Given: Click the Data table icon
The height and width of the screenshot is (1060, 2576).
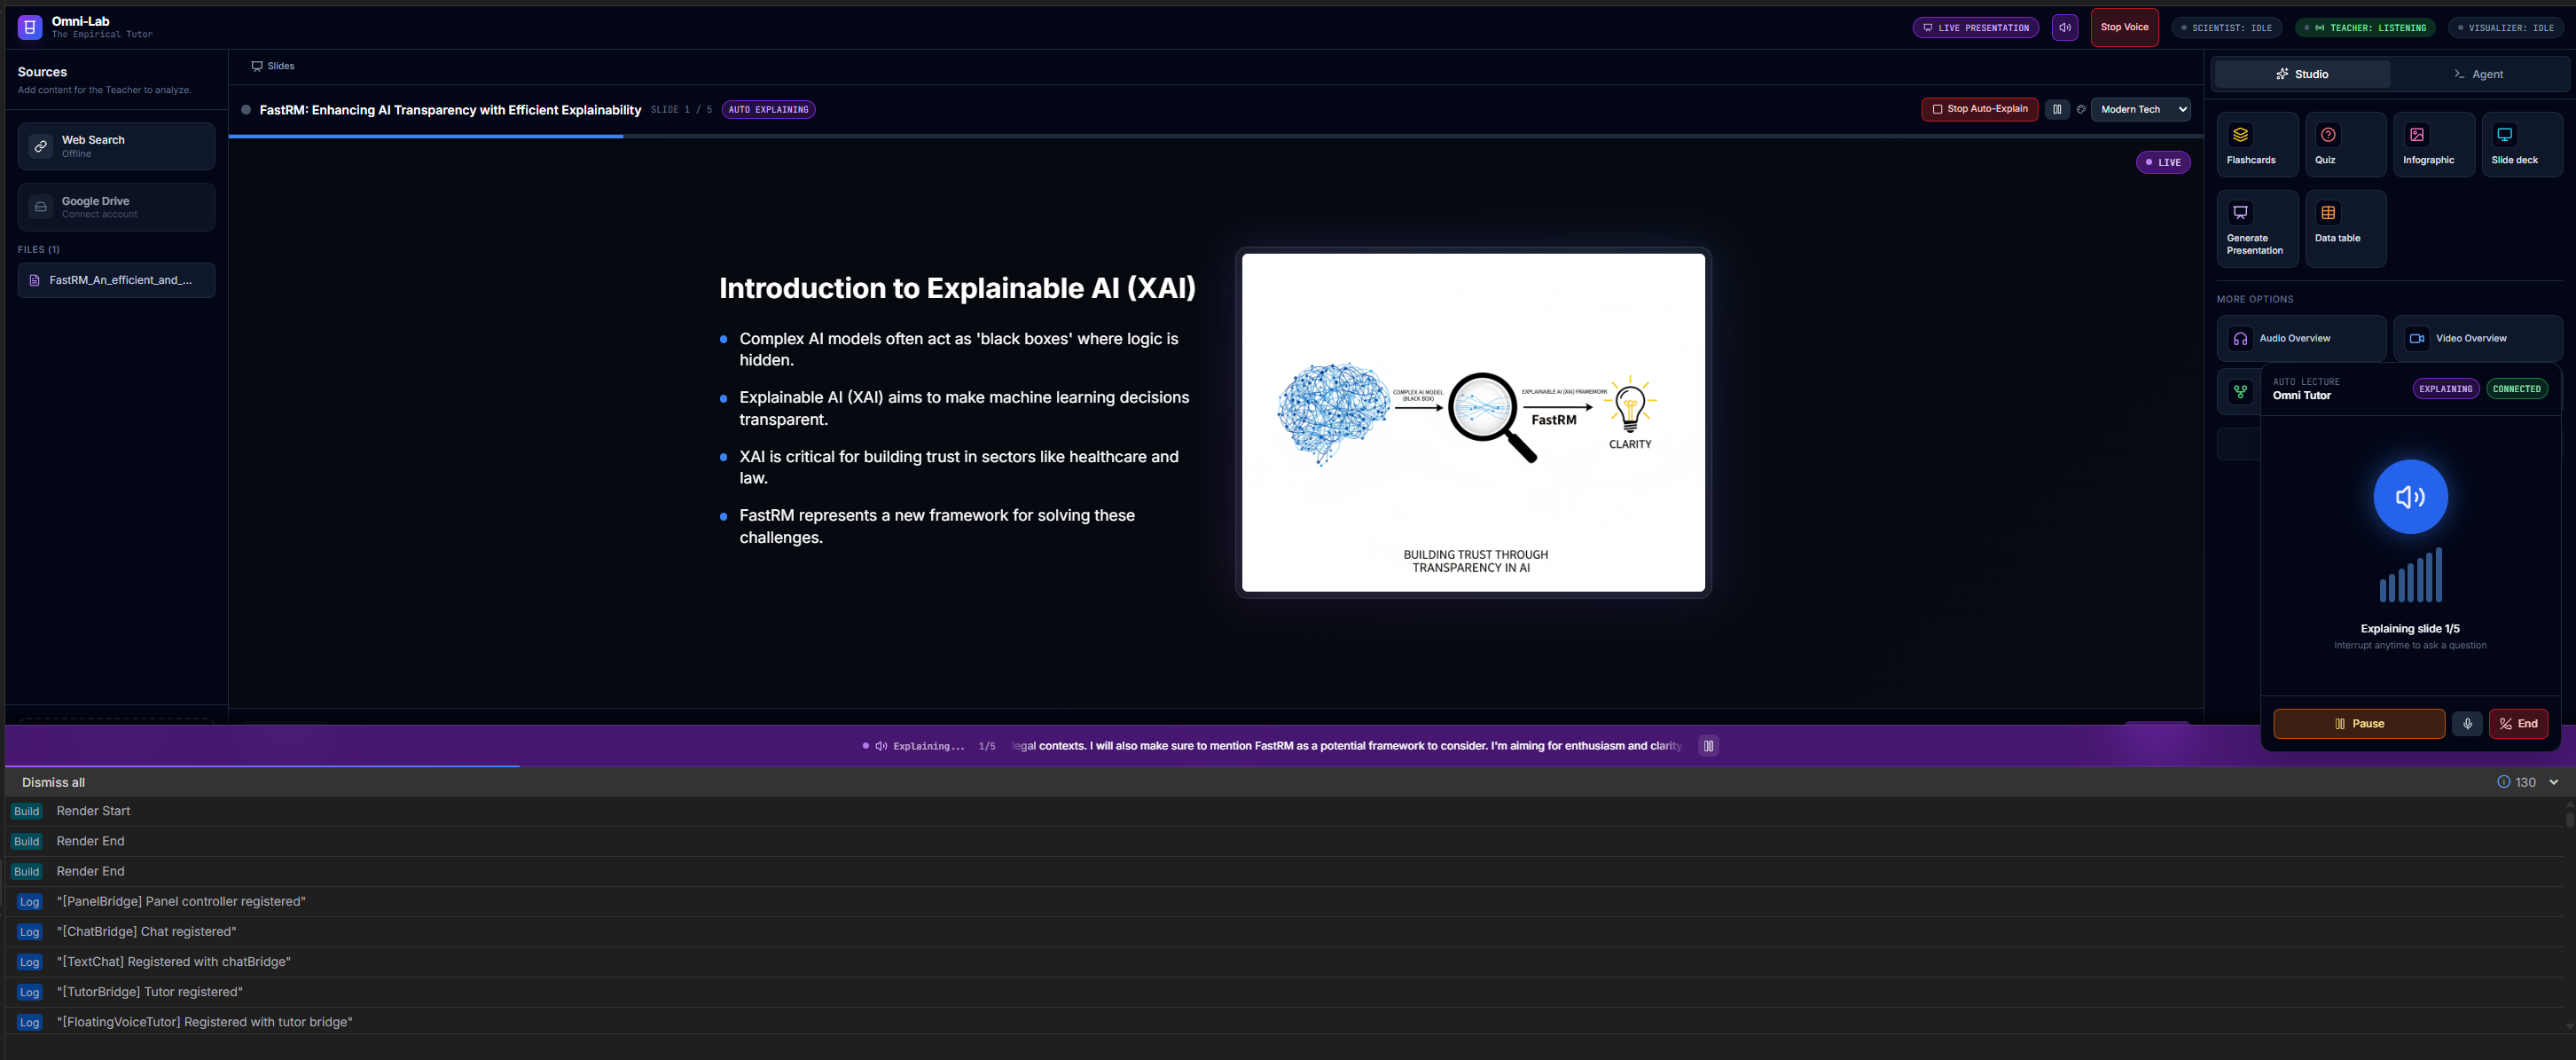Looking at the screenshot, I should (x=2327, y=213).
